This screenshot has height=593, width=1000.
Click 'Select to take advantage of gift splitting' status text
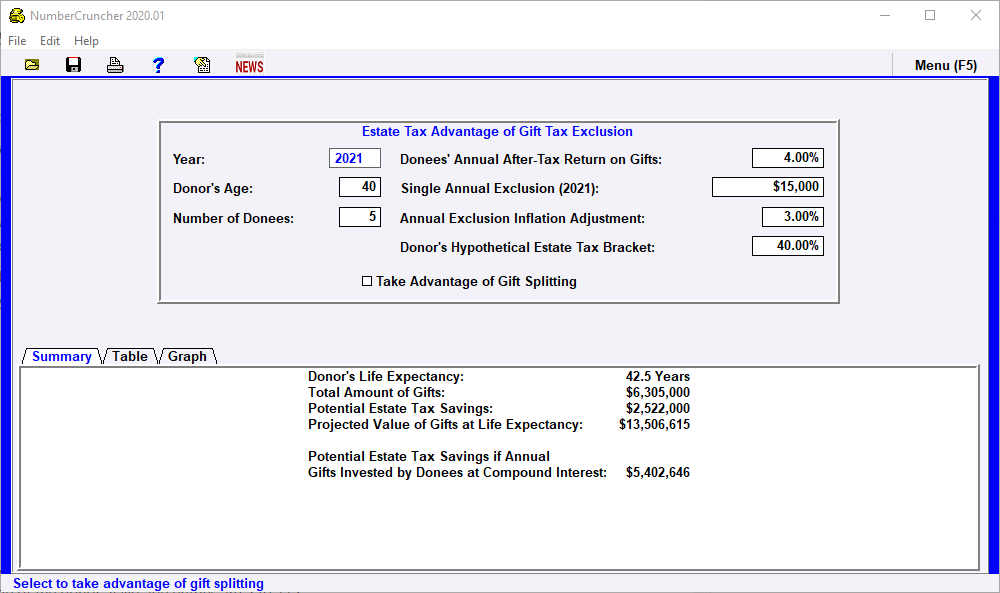pyautogui.click(x=138, y=583)
